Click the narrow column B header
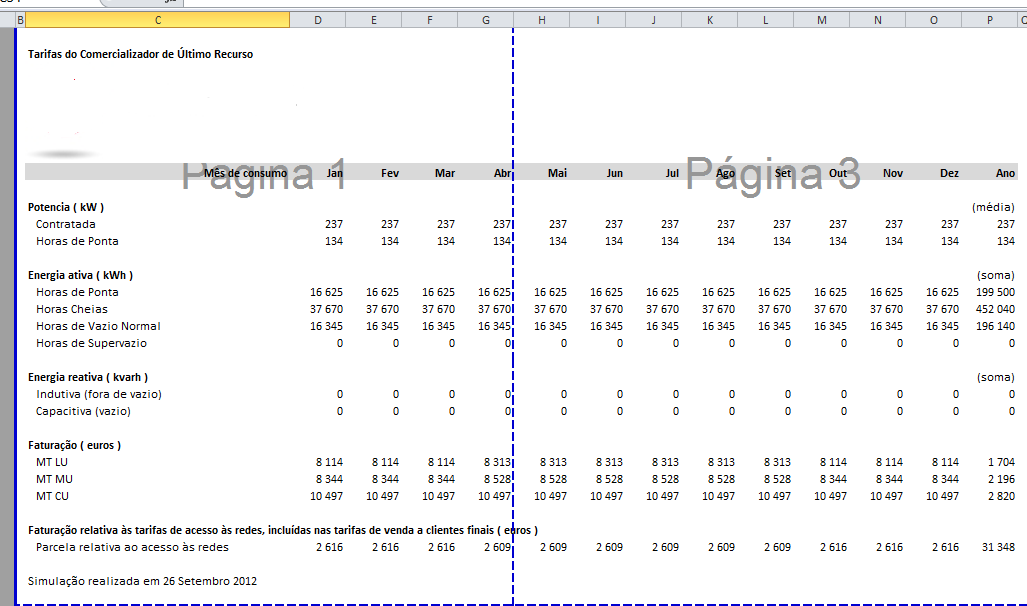The width and height of the screenshot is (1027, 606). [x=21, y=19]
